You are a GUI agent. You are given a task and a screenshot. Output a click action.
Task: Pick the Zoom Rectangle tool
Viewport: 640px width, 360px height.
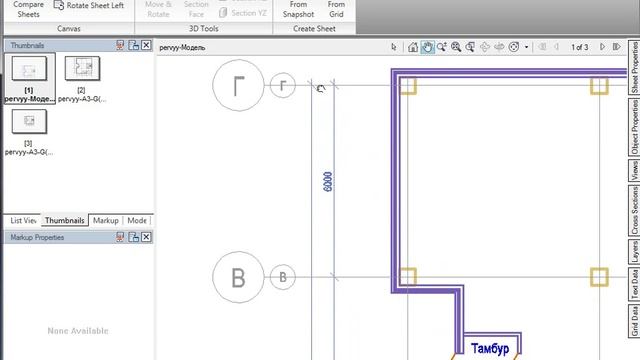tap(470, 47)
